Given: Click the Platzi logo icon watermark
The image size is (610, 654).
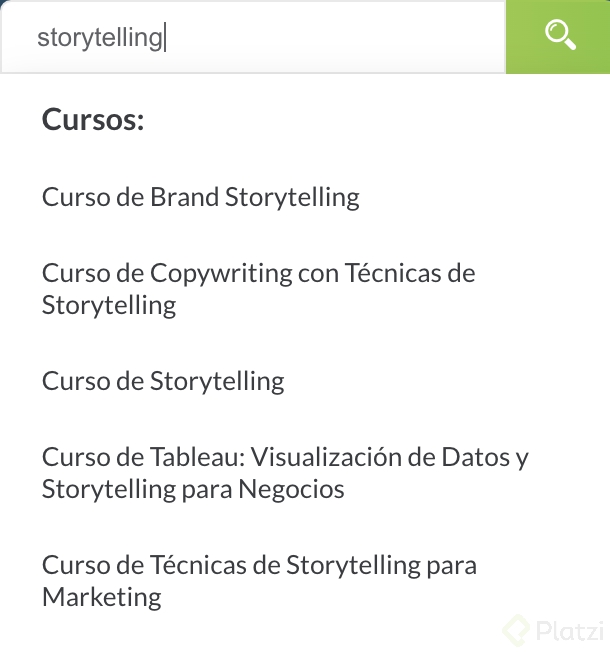Looking at the screenshot, I should pos(517,631).
